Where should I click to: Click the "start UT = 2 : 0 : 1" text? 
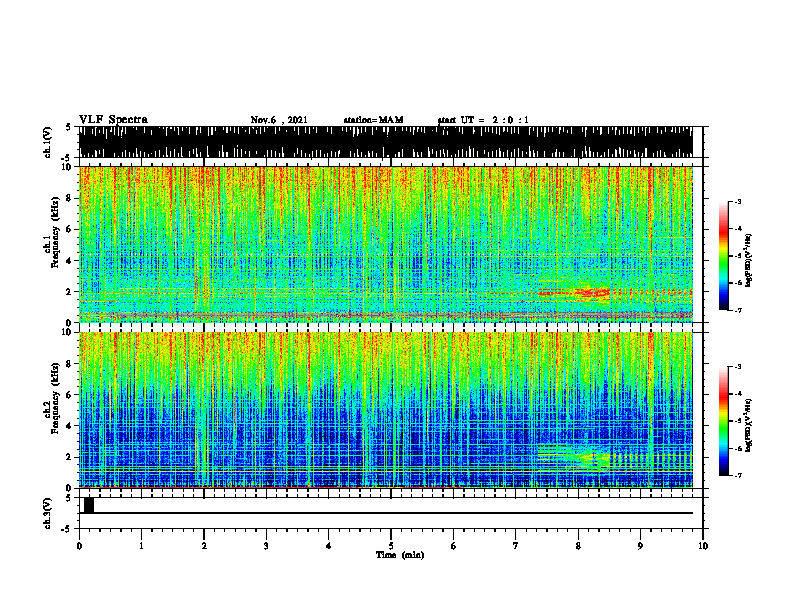[x=483, y=120]
